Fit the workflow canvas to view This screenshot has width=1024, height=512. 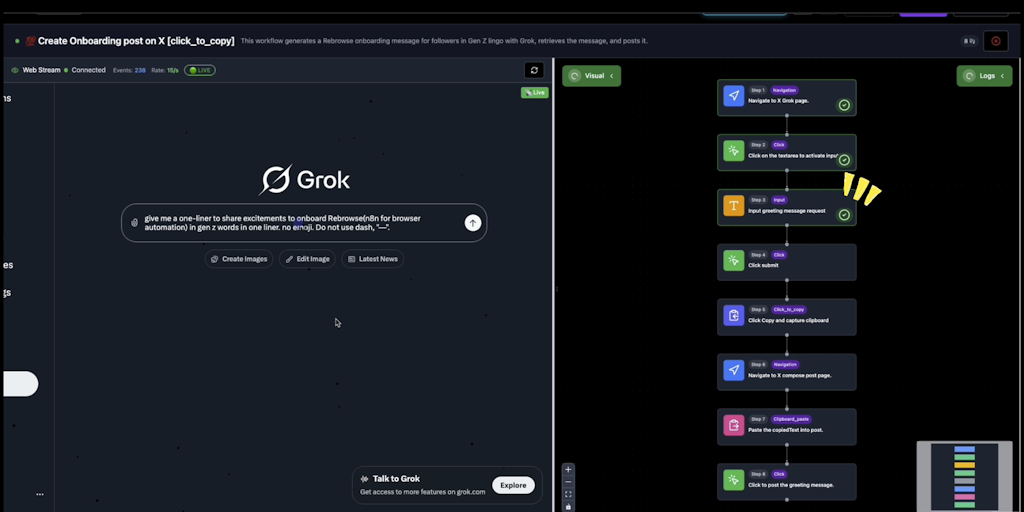(x=568, y=494)
